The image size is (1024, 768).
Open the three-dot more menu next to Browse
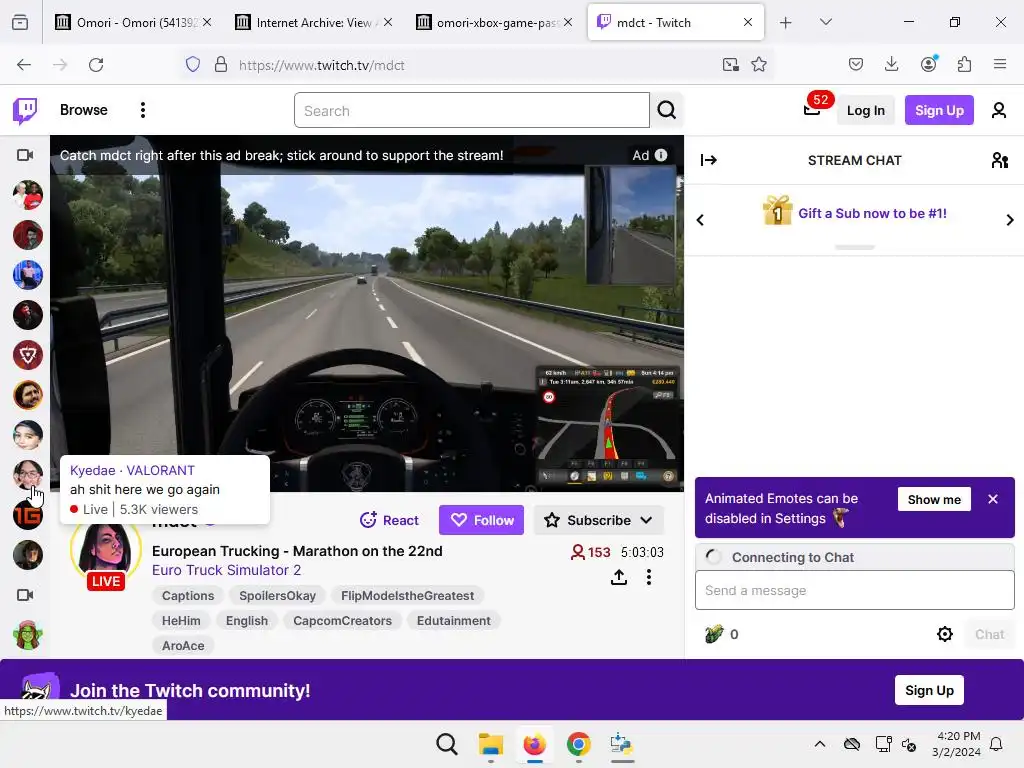tap(142, 110)
